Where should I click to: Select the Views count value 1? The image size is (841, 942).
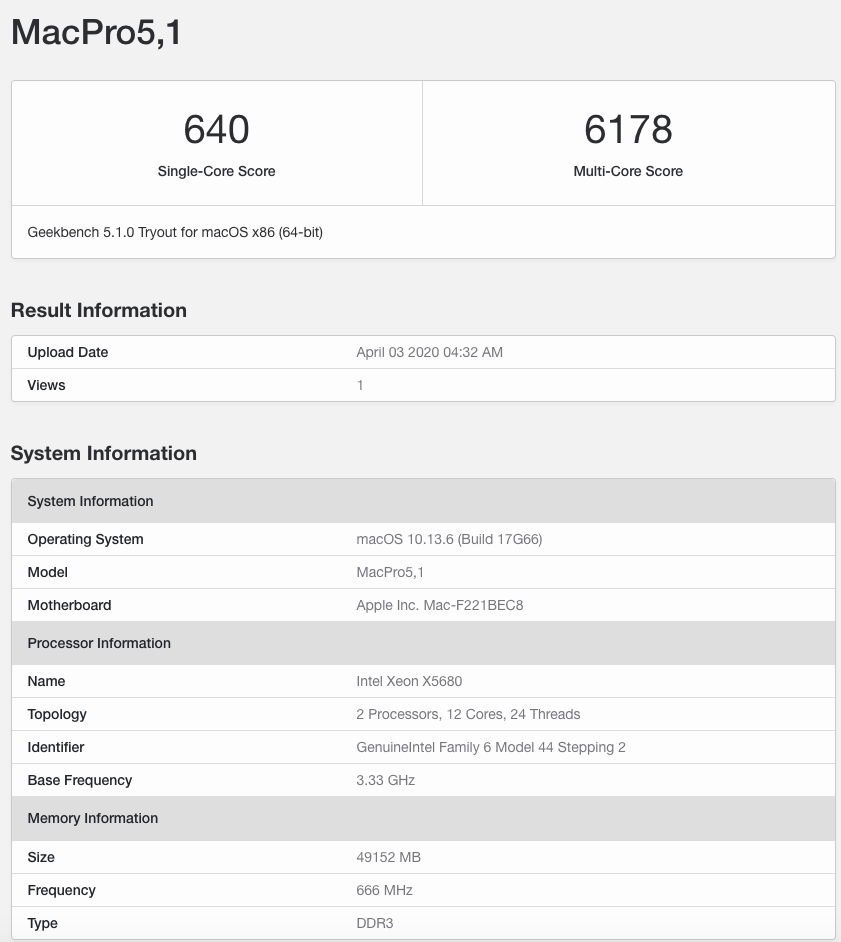[x=360, y=385]
